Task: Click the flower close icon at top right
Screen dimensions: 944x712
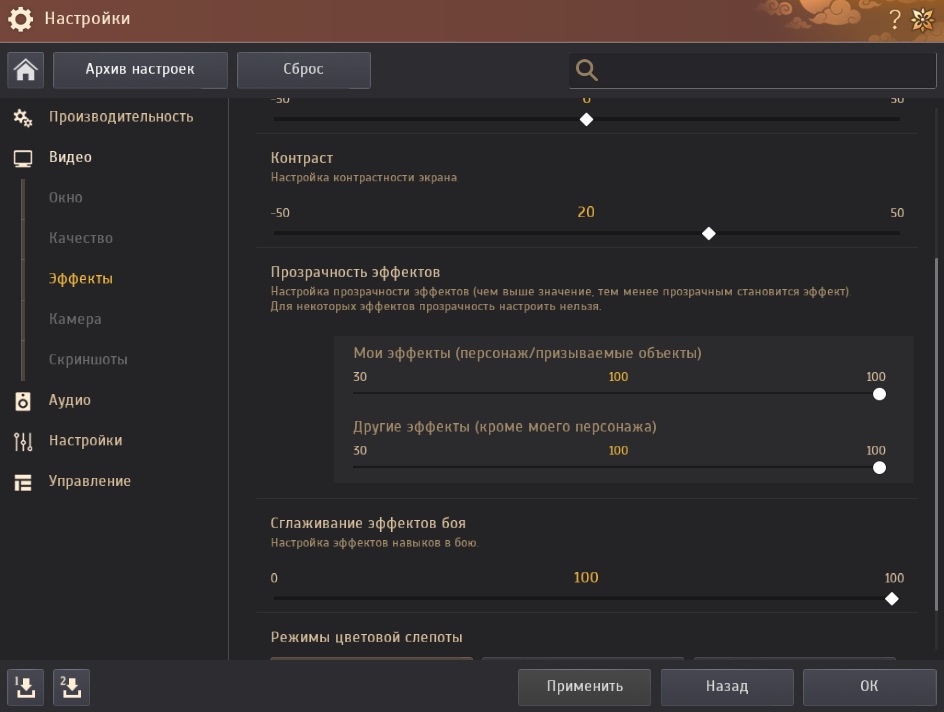Action: pyautogui.click(x=922, y=20)
